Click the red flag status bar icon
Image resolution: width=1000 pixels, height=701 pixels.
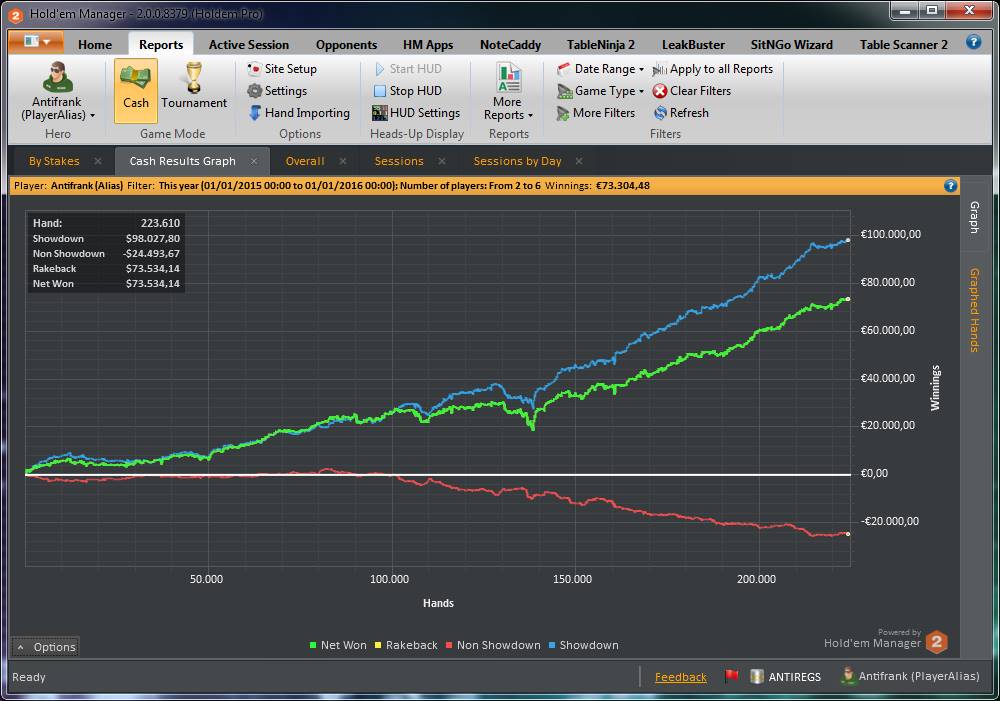point(732,676)
